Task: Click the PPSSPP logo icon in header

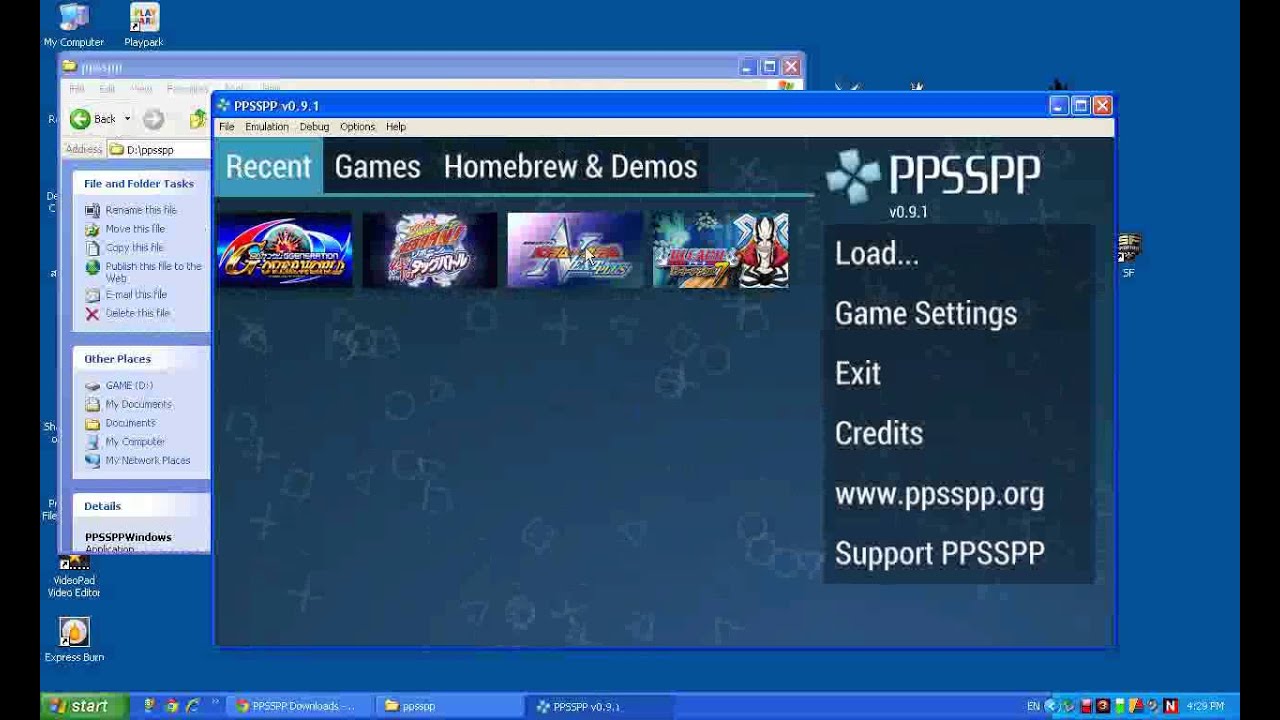Action: [853, 177]
